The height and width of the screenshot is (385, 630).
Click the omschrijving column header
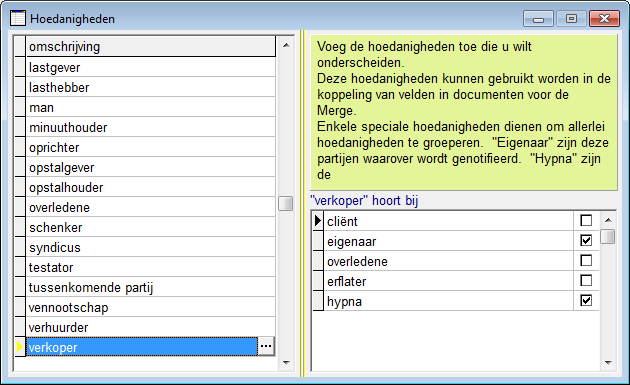click(151, 47)
